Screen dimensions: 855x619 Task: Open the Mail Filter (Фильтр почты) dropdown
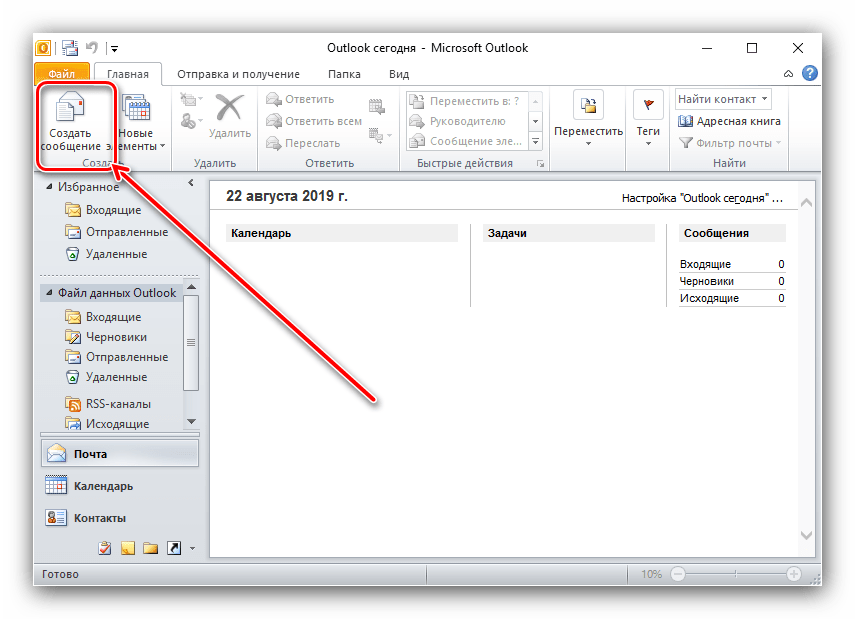[x=730, y=143]
